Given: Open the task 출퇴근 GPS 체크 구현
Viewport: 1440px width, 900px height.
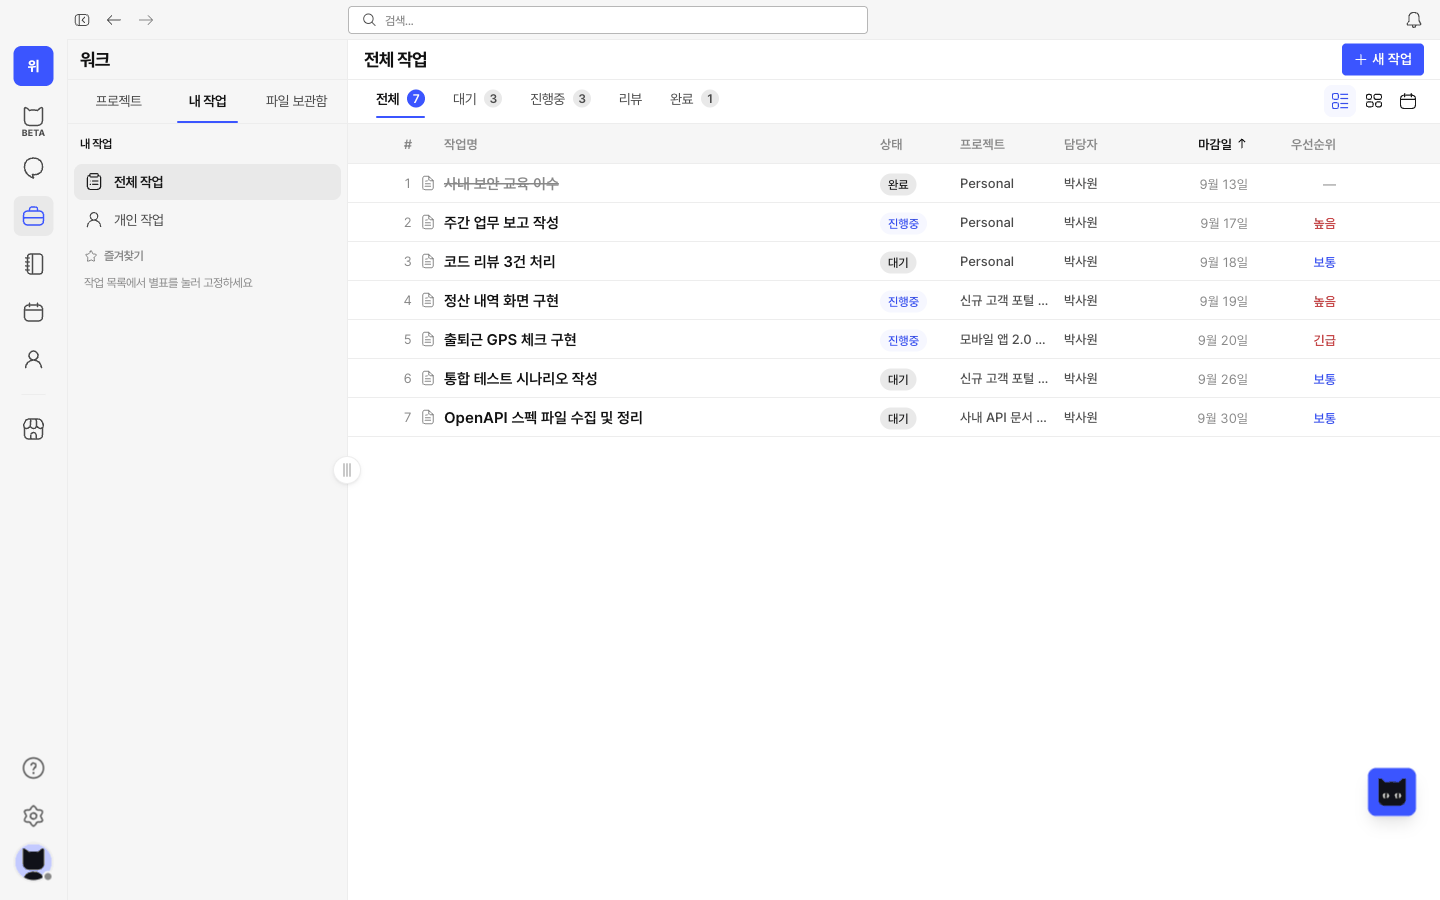Looking at the screenshot, I should [x=510, y=339].
